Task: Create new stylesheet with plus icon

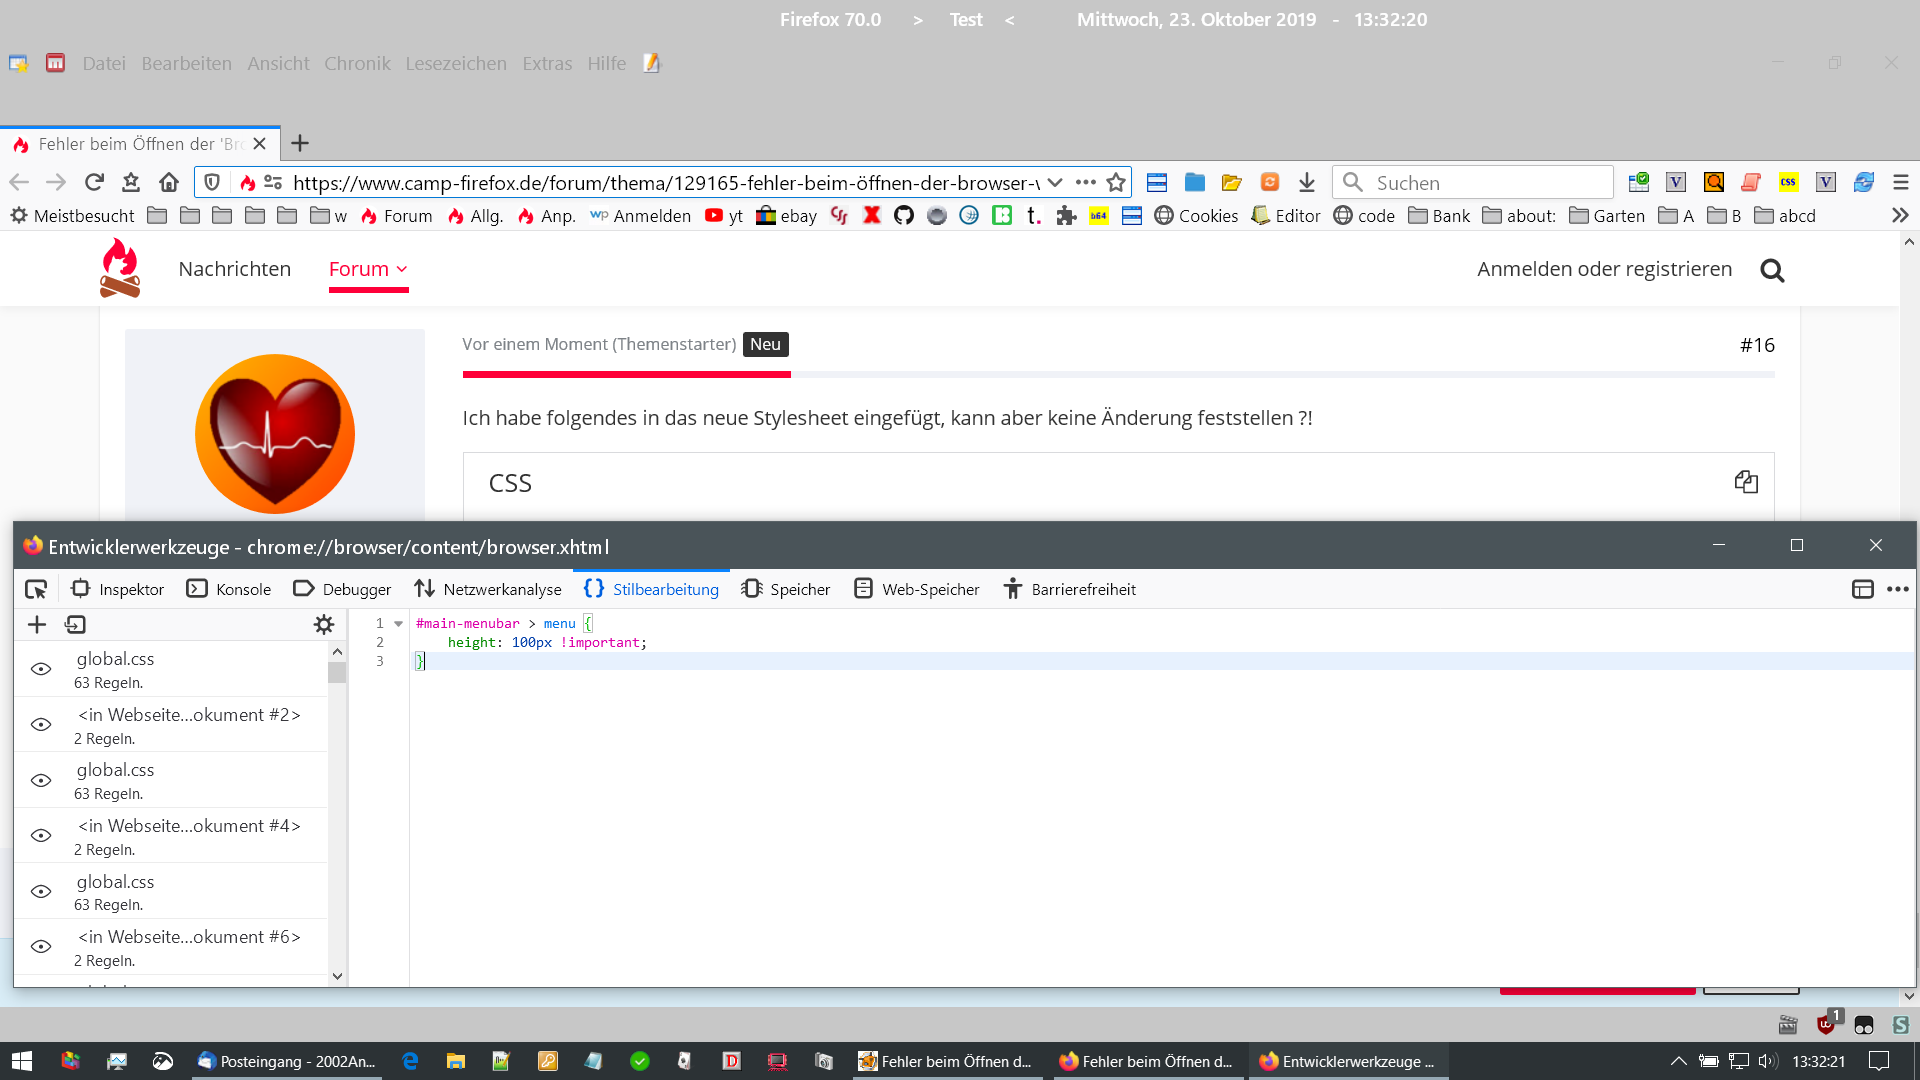Action: 37,625
